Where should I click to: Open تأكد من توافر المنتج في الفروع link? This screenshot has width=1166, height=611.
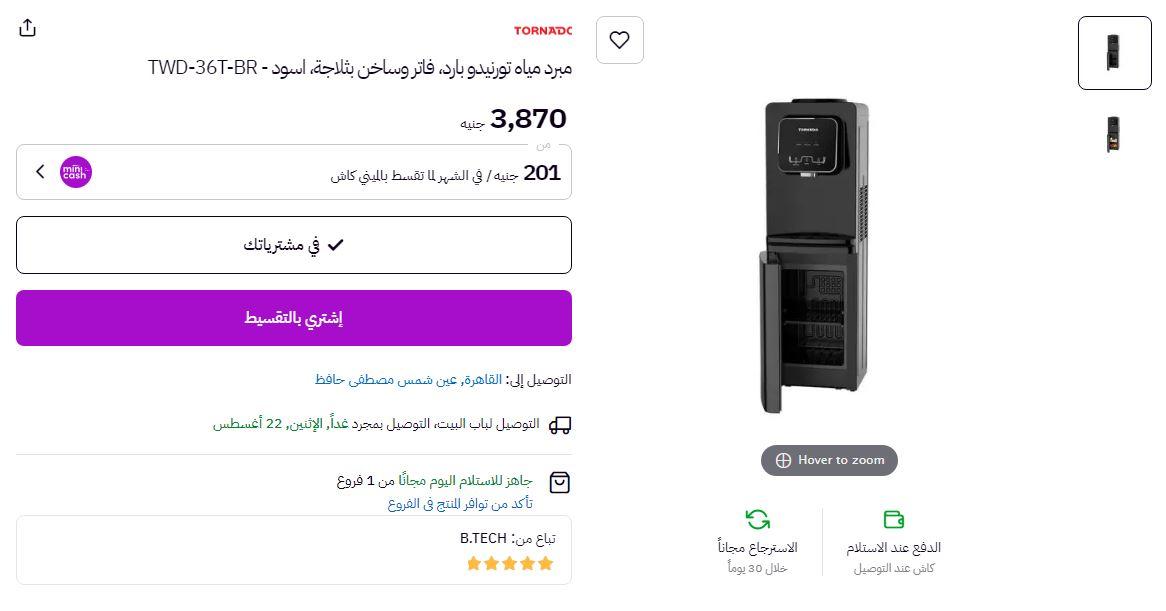(x=460, y=504)
